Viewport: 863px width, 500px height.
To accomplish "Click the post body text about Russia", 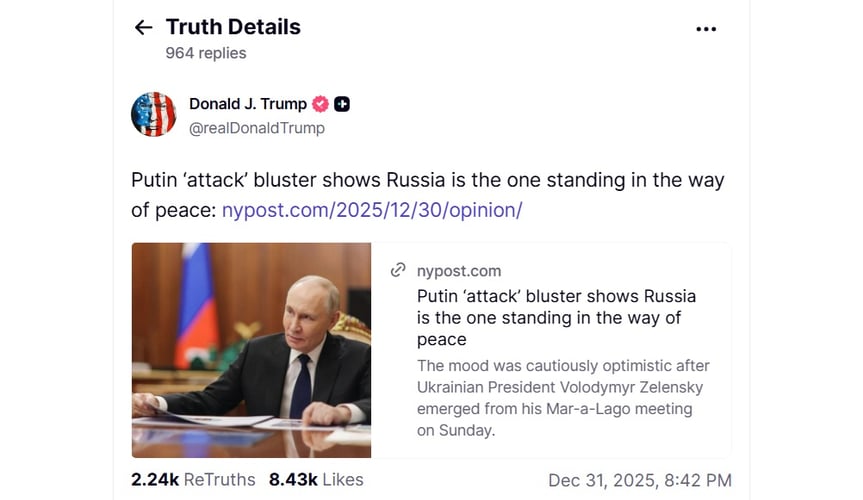I will click(427, 181).
